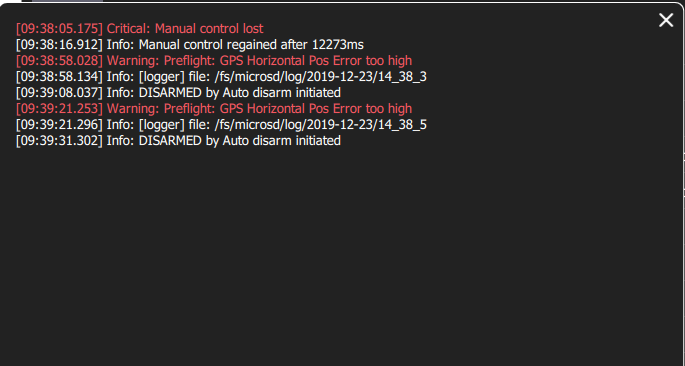Click the timestamp 09:38:05.175
This screenshot has width=685, height=366.
59,29
